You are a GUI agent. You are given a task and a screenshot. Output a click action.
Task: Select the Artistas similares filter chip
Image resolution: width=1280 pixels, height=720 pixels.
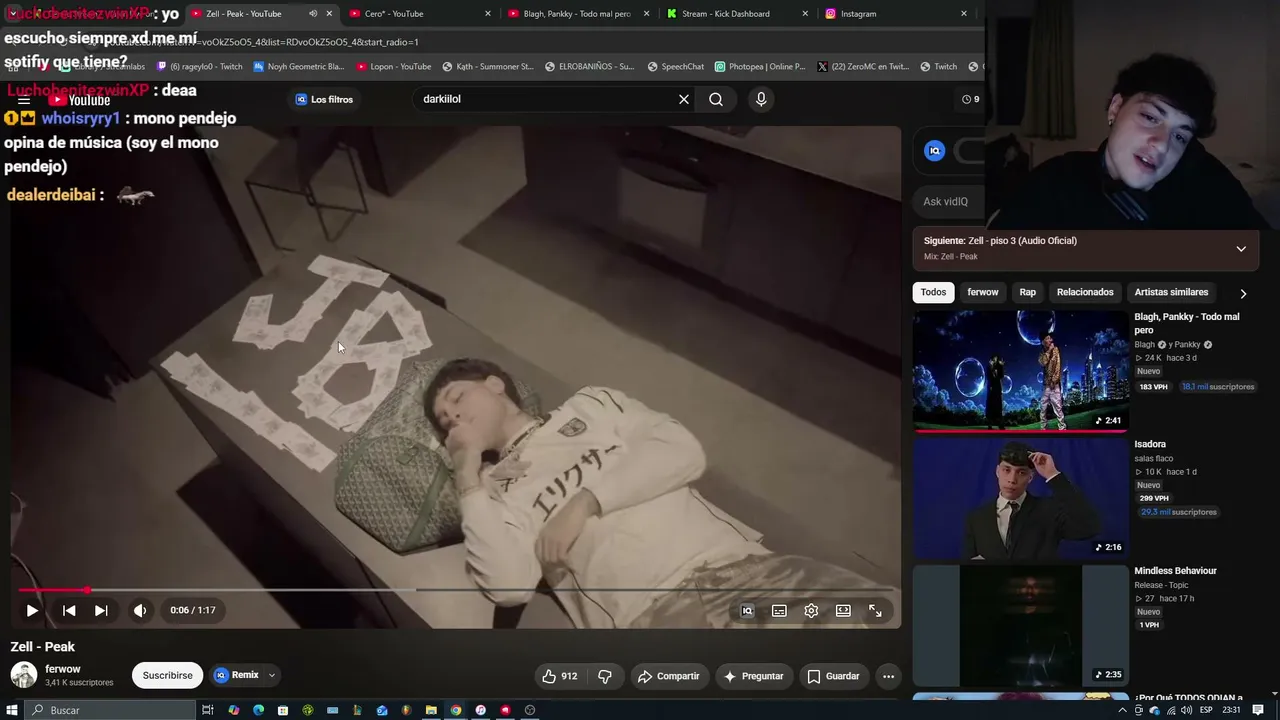tap(1171, 292)
